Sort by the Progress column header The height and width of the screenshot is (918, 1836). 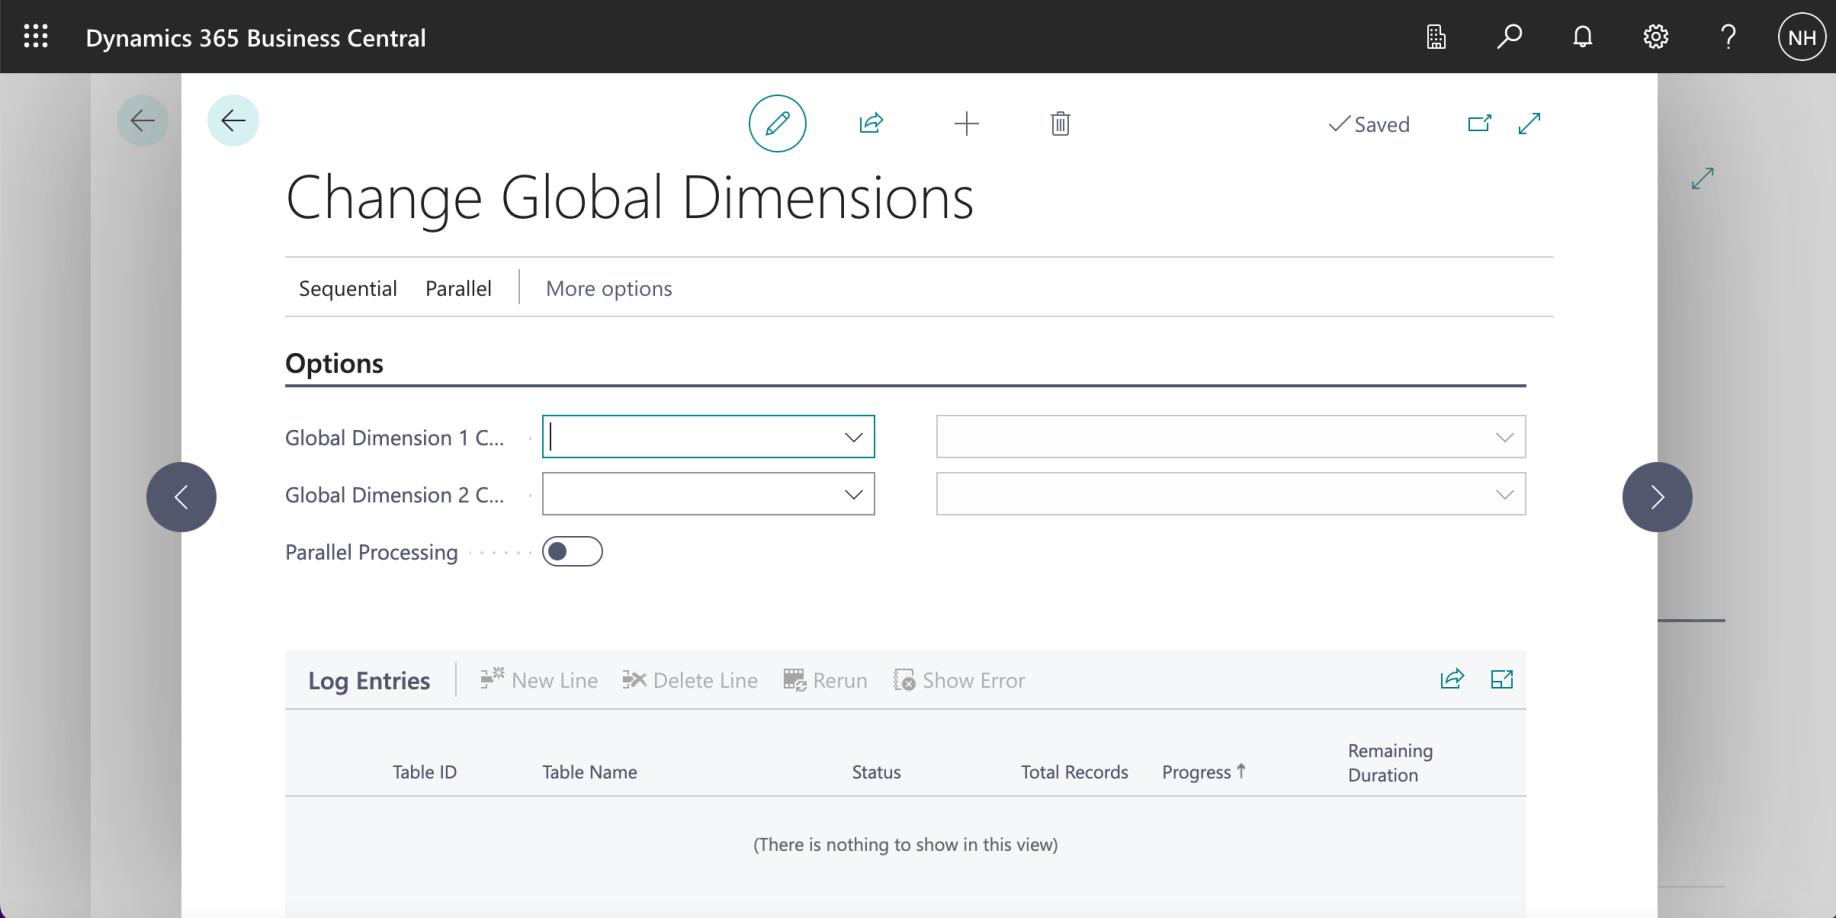[1196, 772]
